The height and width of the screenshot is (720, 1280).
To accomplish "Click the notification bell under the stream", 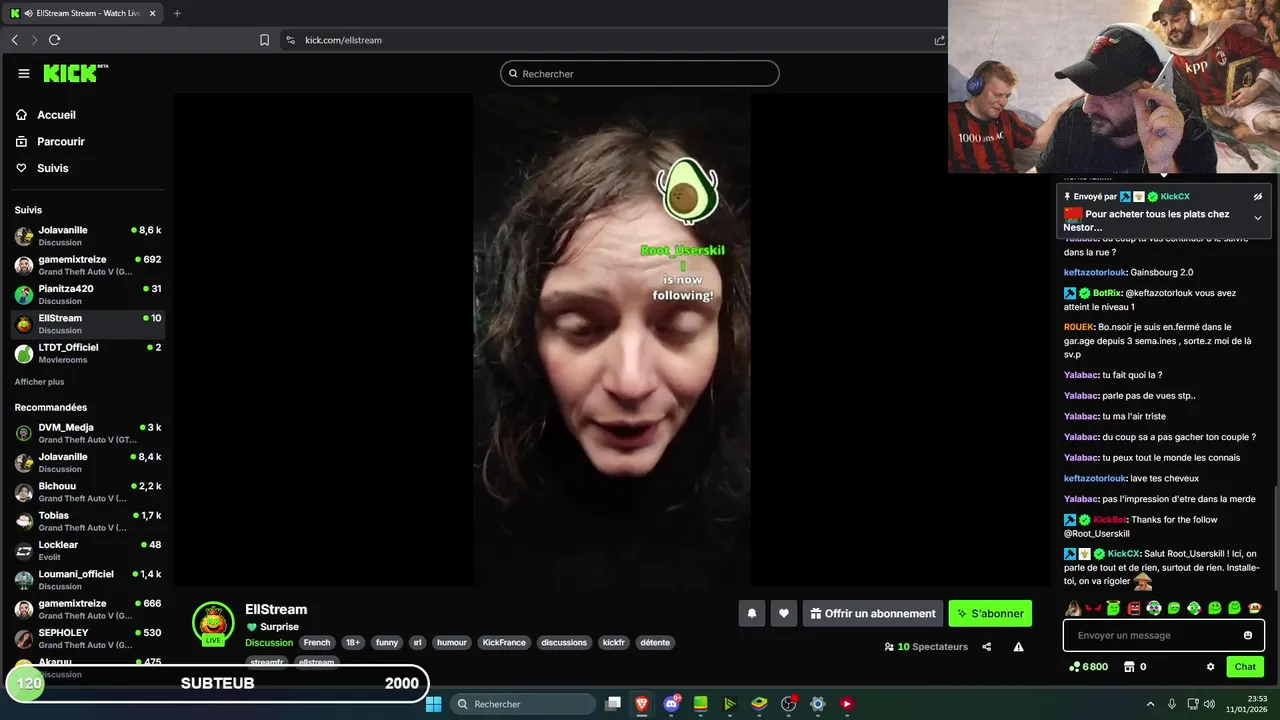I will (x=752, y=614).
